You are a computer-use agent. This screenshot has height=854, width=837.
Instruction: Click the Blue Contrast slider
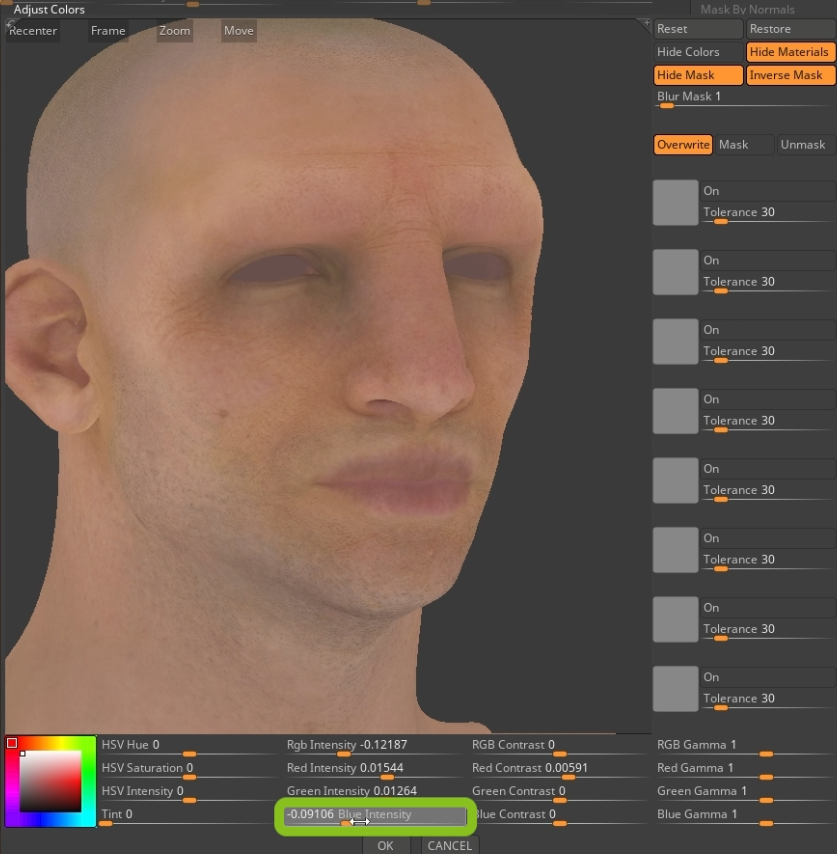pyautogui.click(x=559, y=816)
